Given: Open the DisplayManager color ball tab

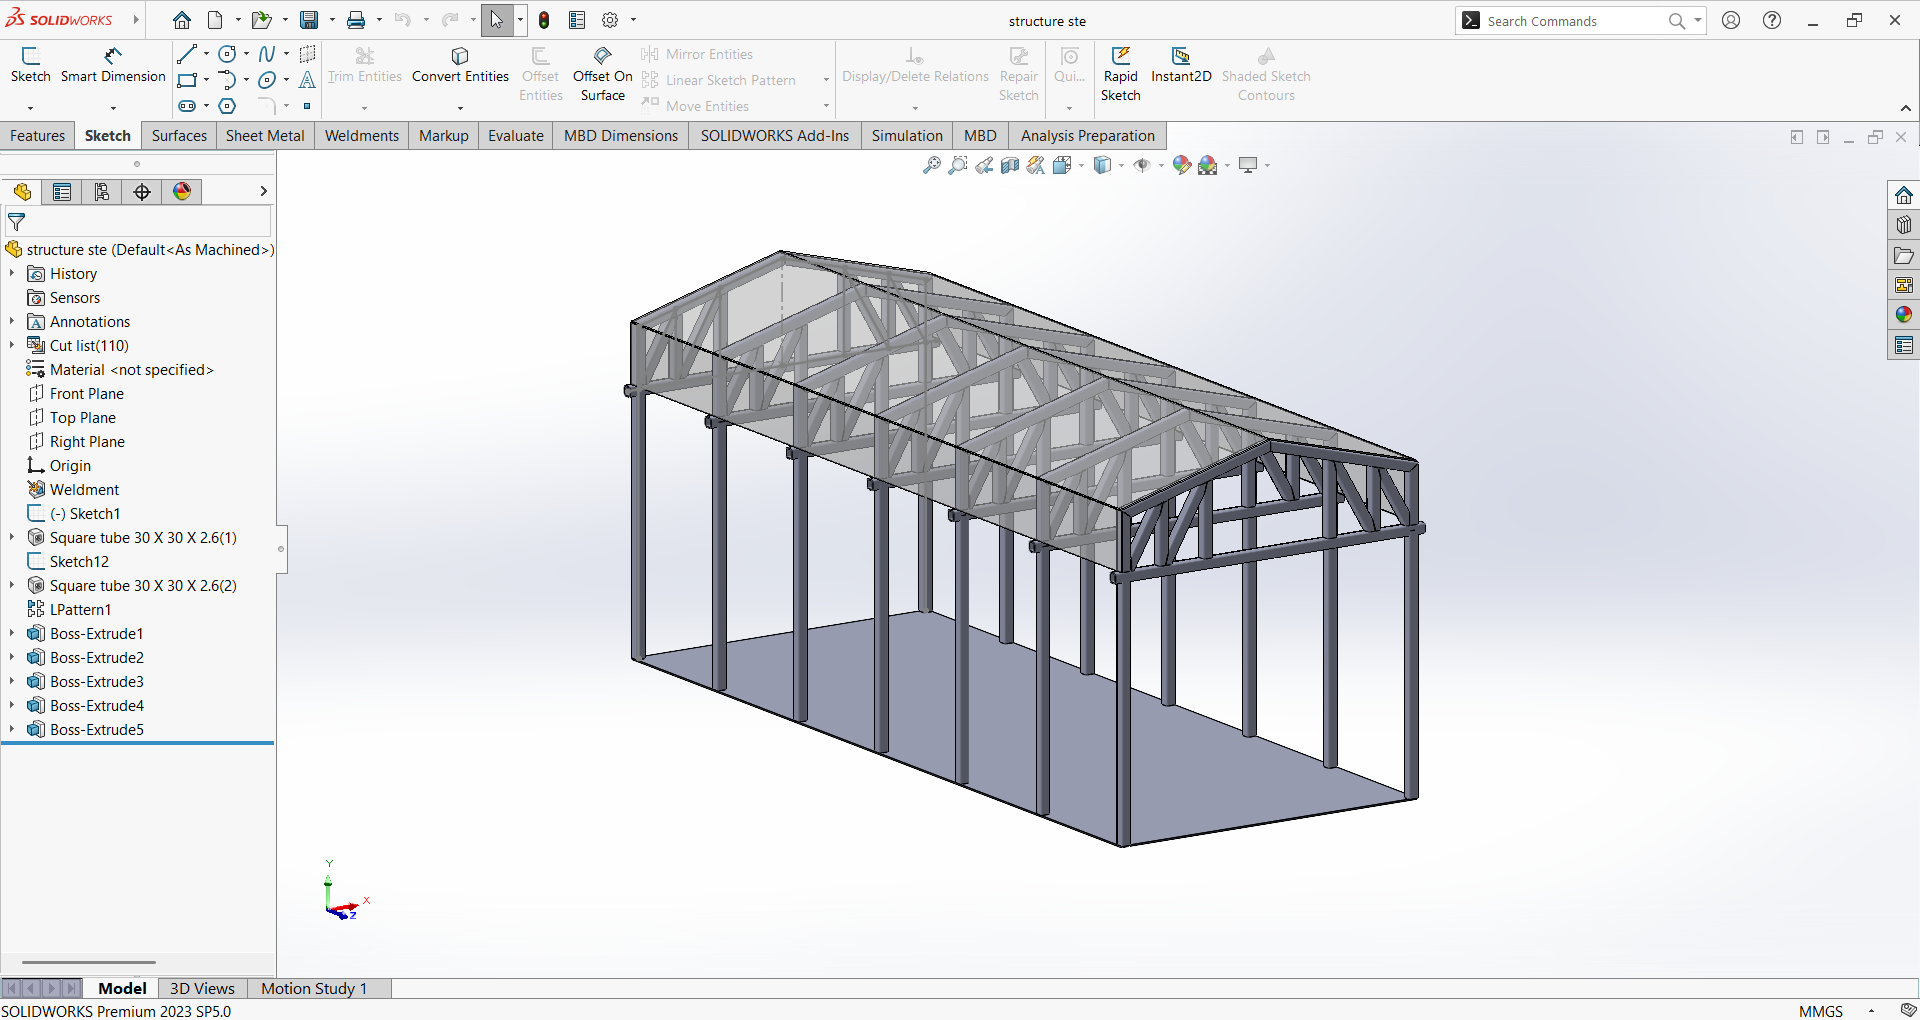Looking at the screenshot, I should point(182,192).
